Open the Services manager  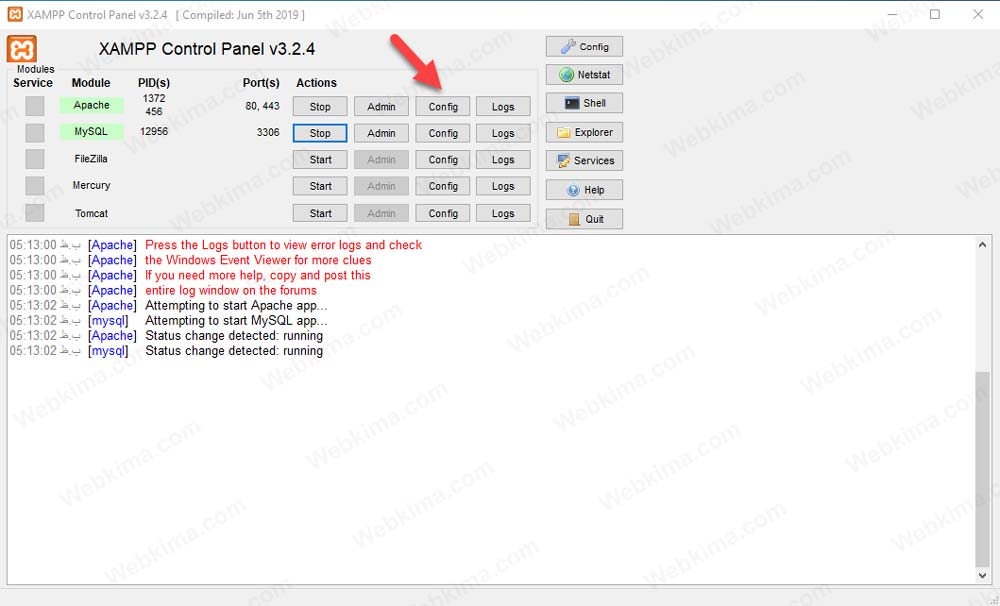click(584, 160)
